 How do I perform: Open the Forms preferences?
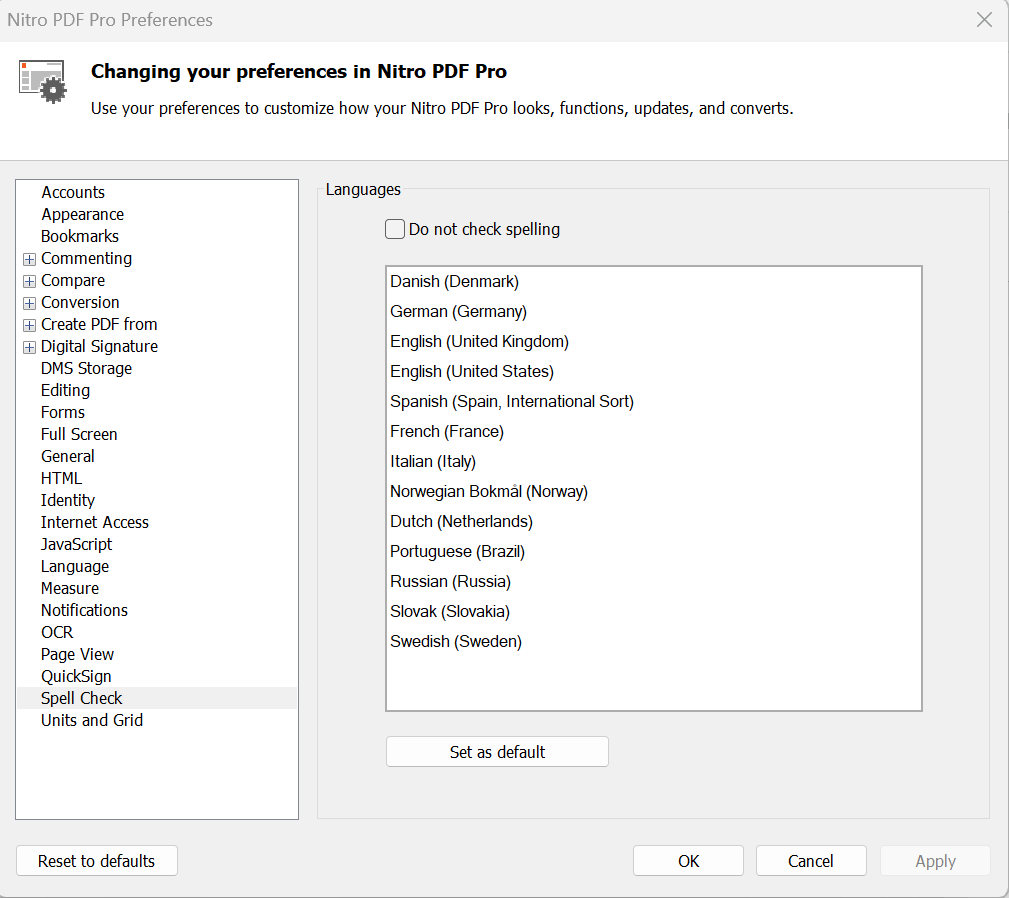click(x=62, y=412)
